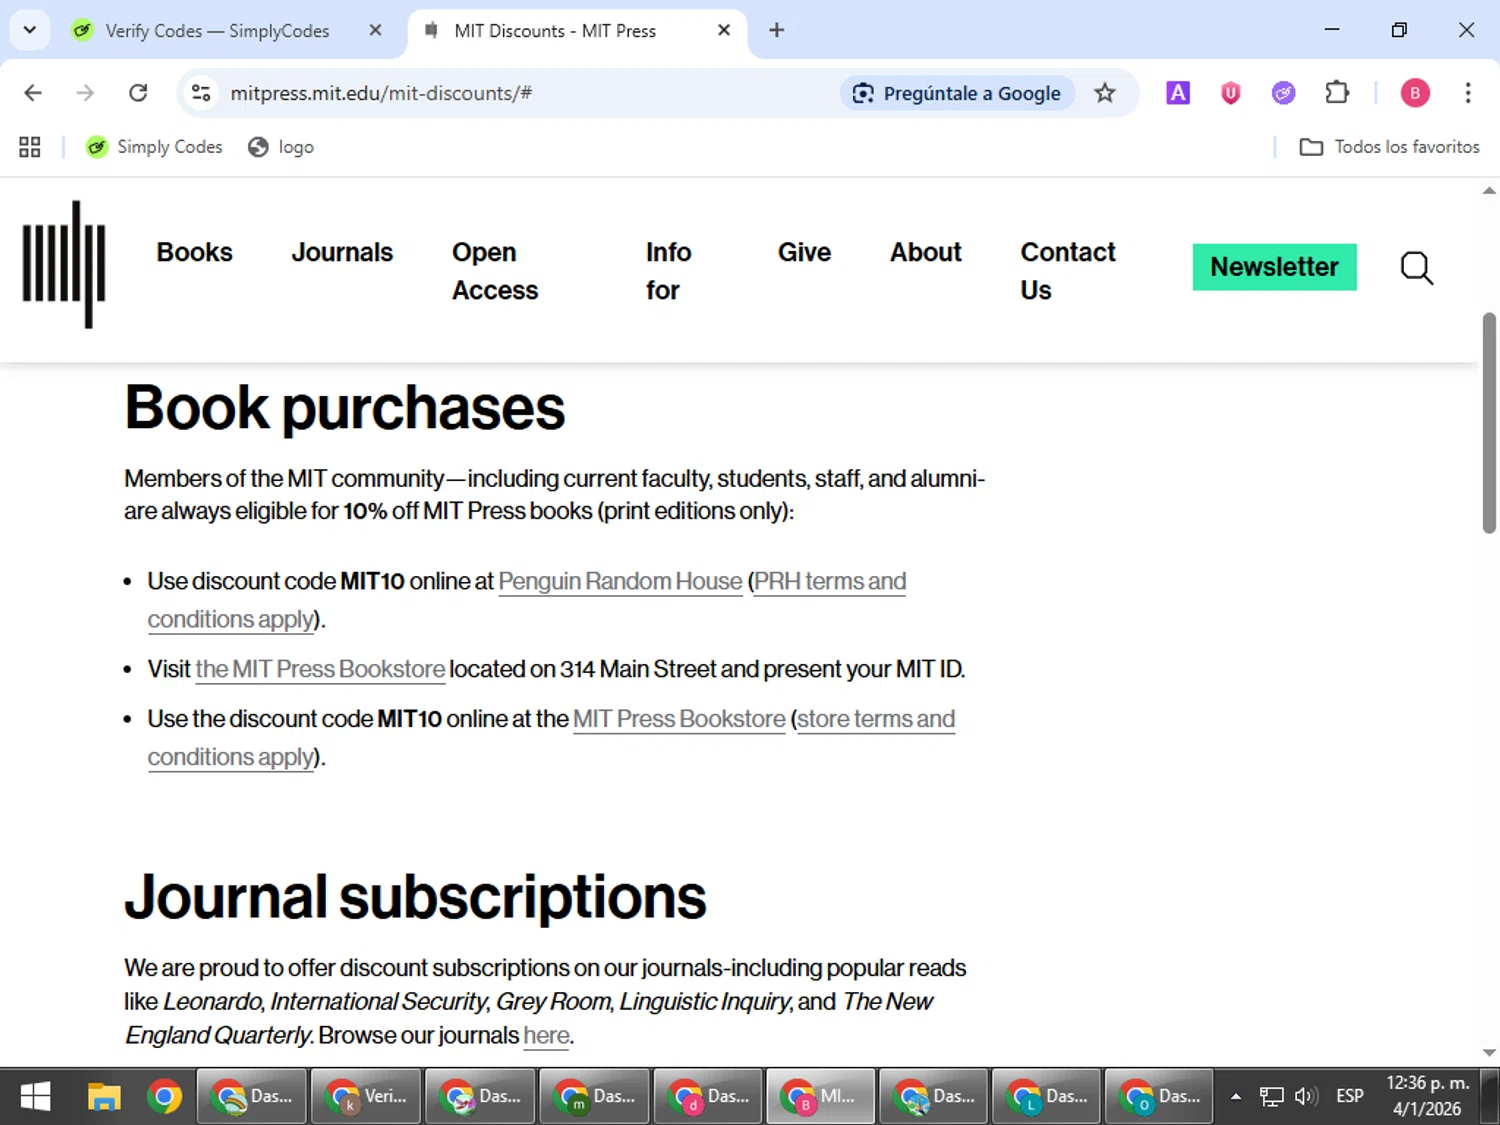Open the ESP language indicator
1500x1125 pixels.
pos(1349,1097)
